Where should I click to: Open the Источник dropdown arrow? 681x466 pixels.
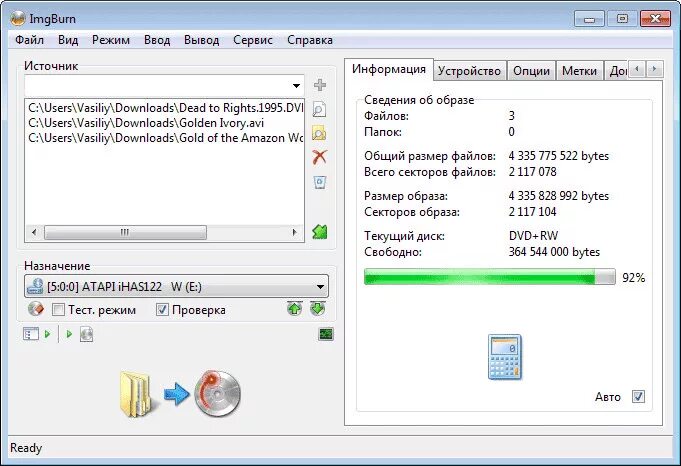[296, 86]
